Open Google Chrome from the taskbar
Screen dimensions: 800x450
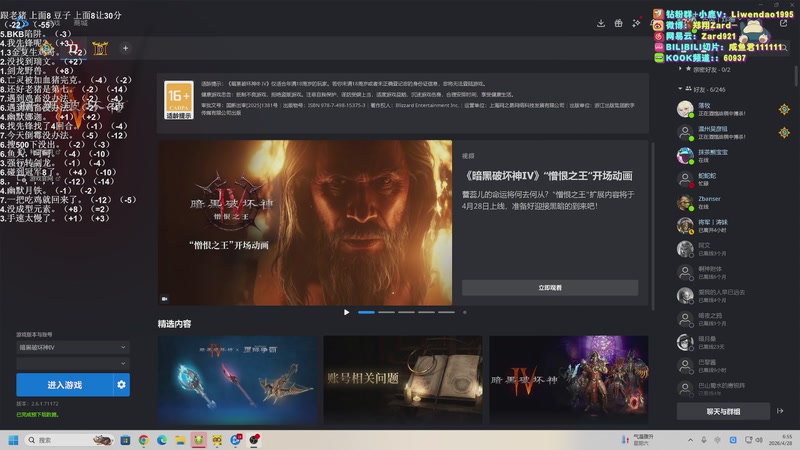(143, 440)
